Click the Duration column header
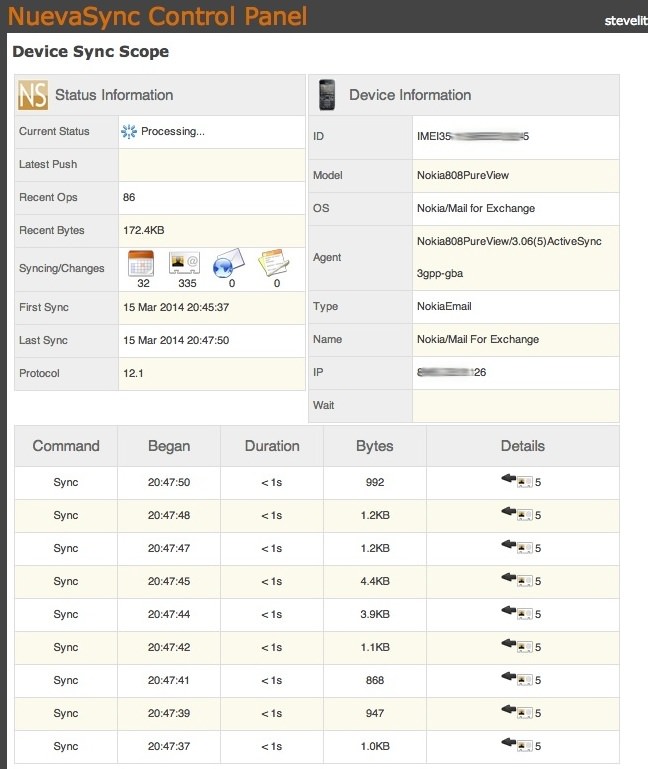The height and width of the screenshot is (769, 648). pyautogui.click(x=272, y=446)
